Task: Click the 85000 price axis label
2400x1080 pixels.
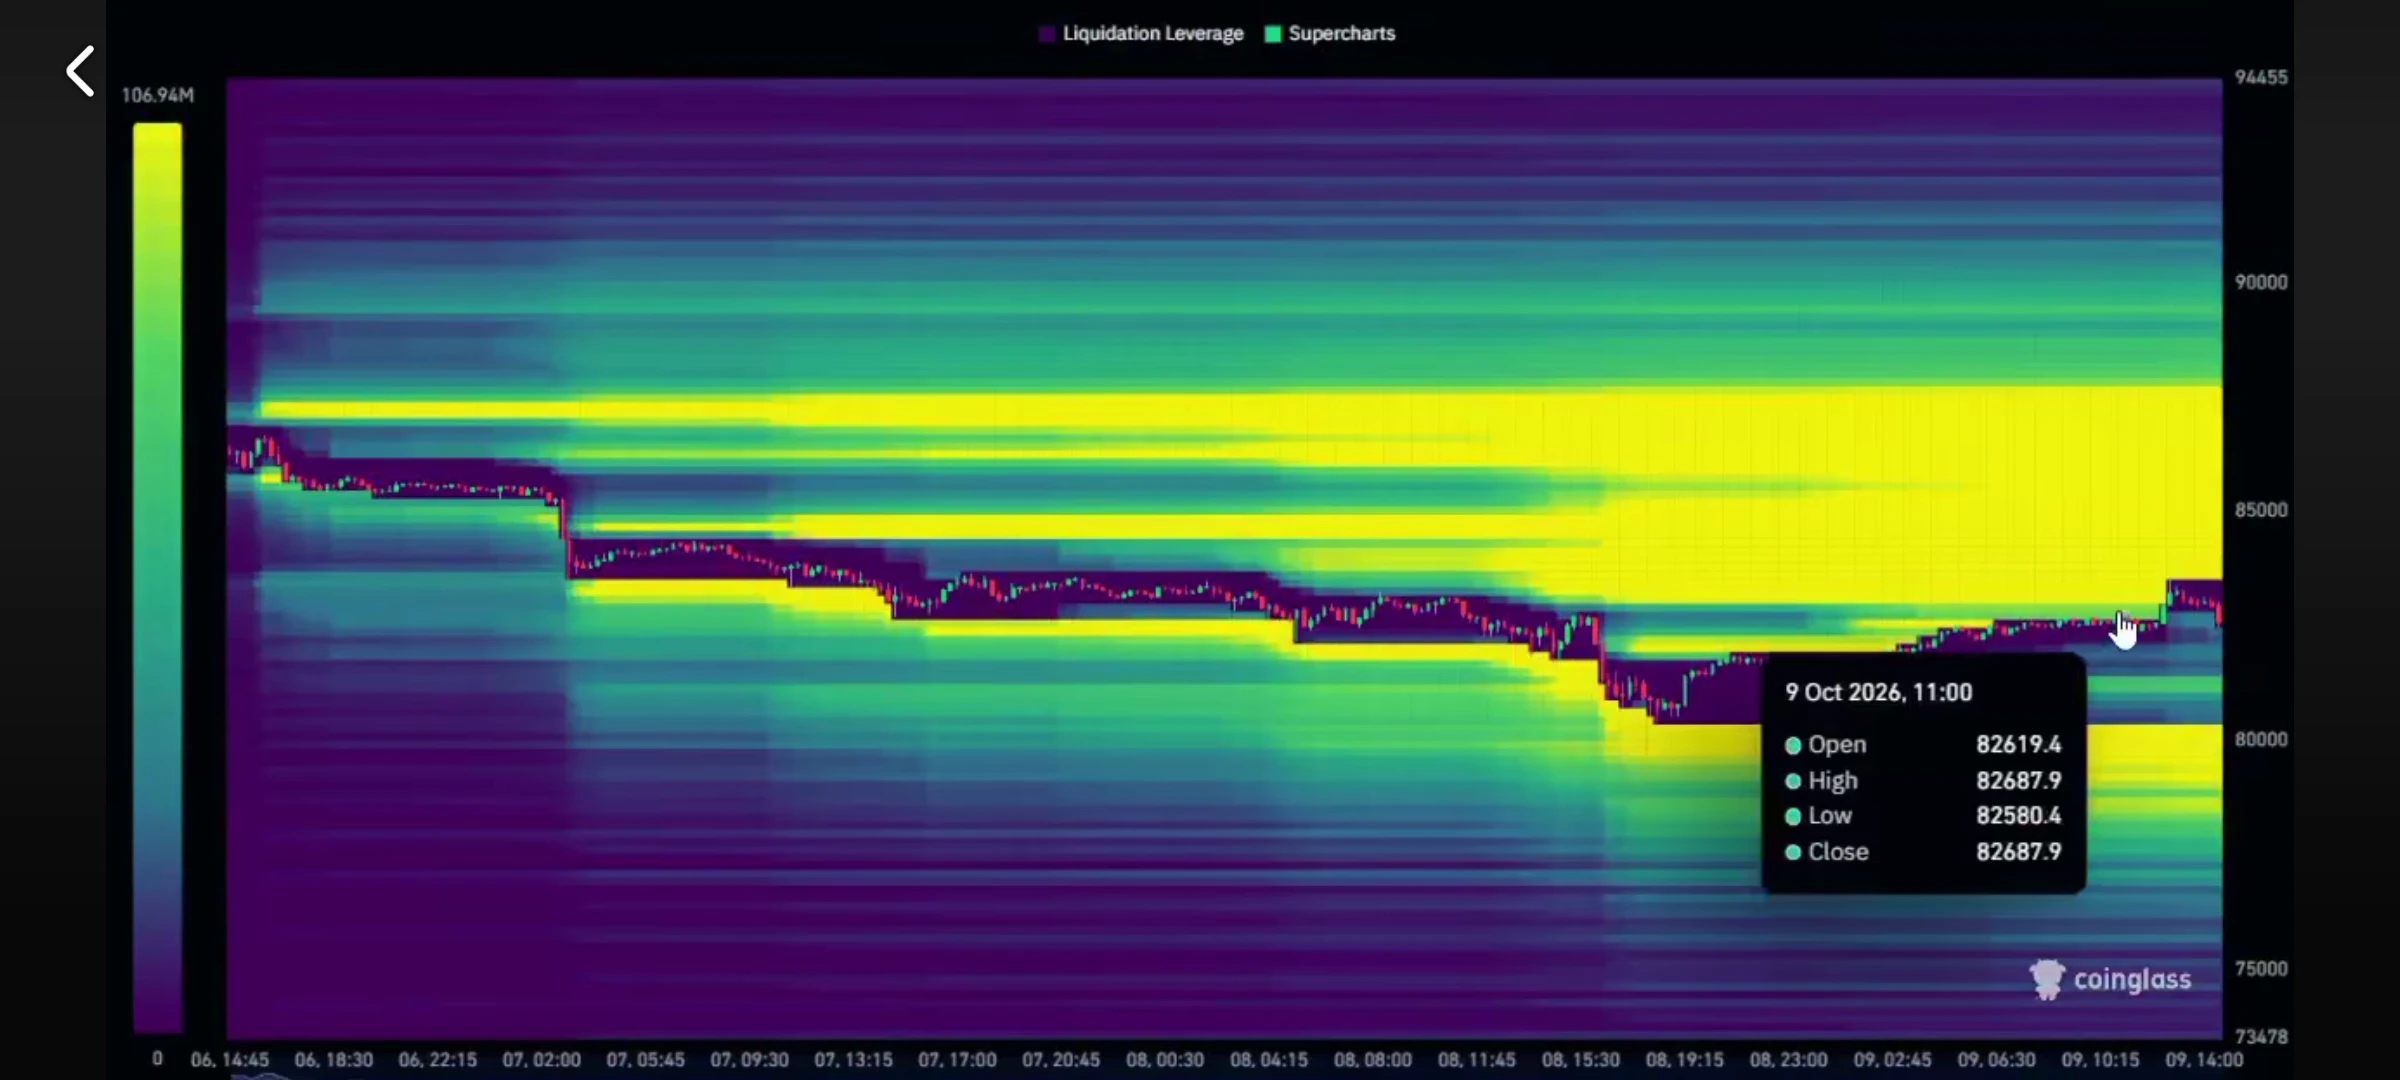Action: pyautogui.click(x=2261, y=510)
